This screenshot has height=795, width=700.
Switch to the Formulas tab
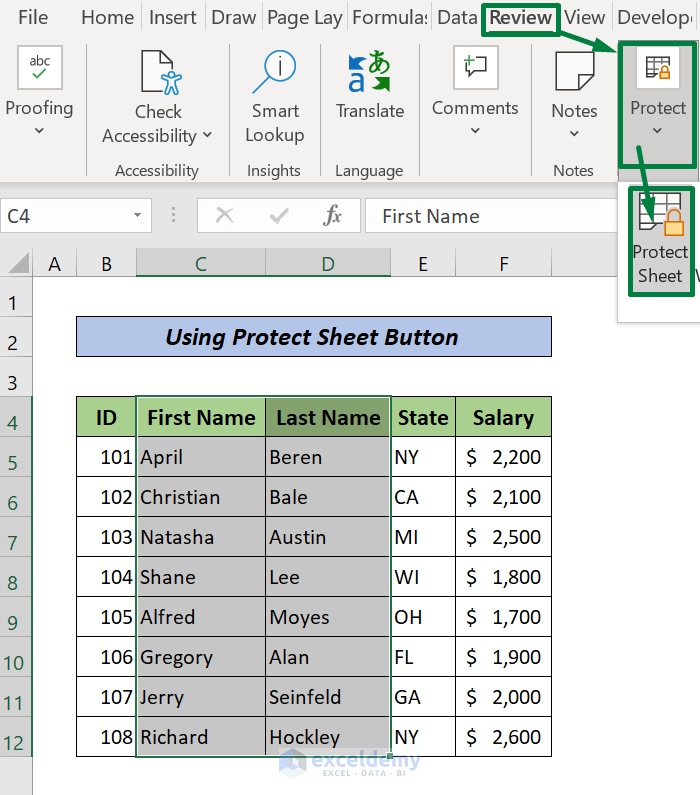tap(390, 17)
